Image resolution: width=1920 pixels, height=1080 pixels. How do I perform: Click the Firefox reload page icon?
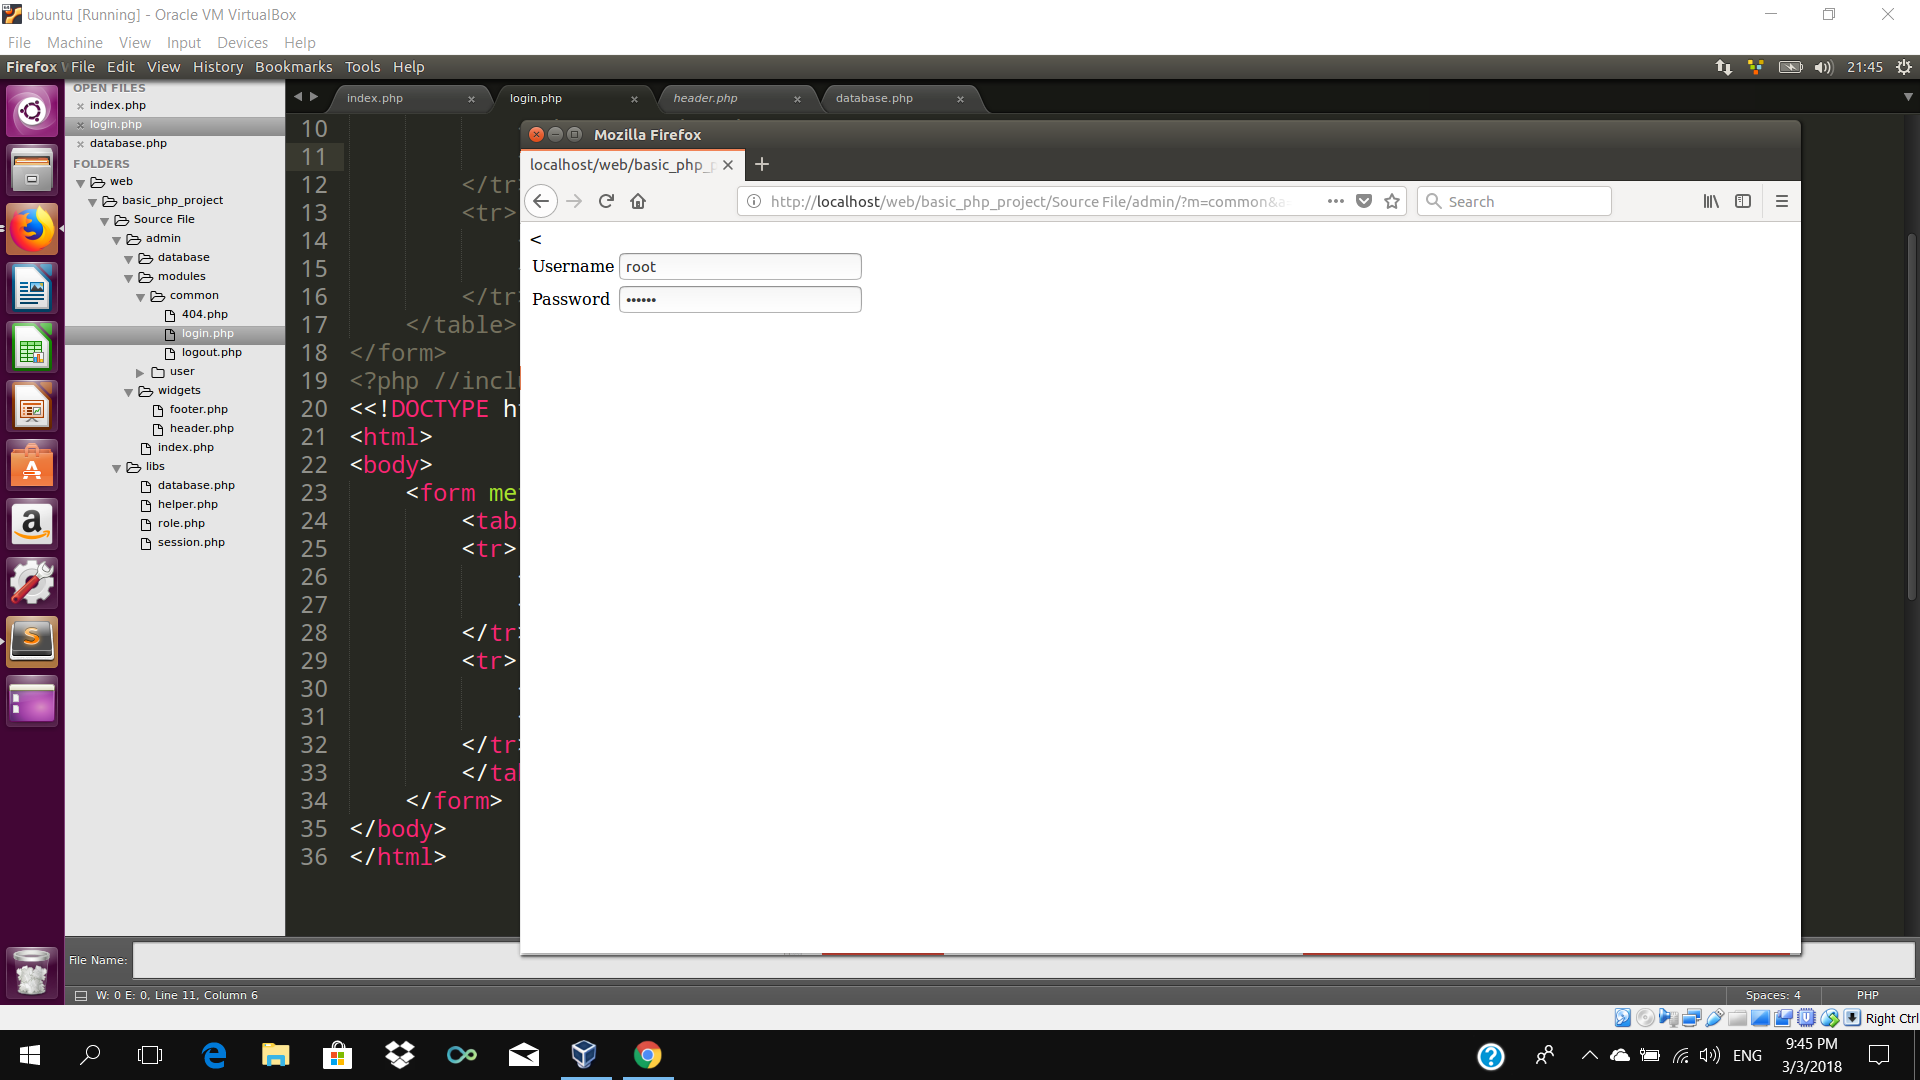(x=606, y=201)
